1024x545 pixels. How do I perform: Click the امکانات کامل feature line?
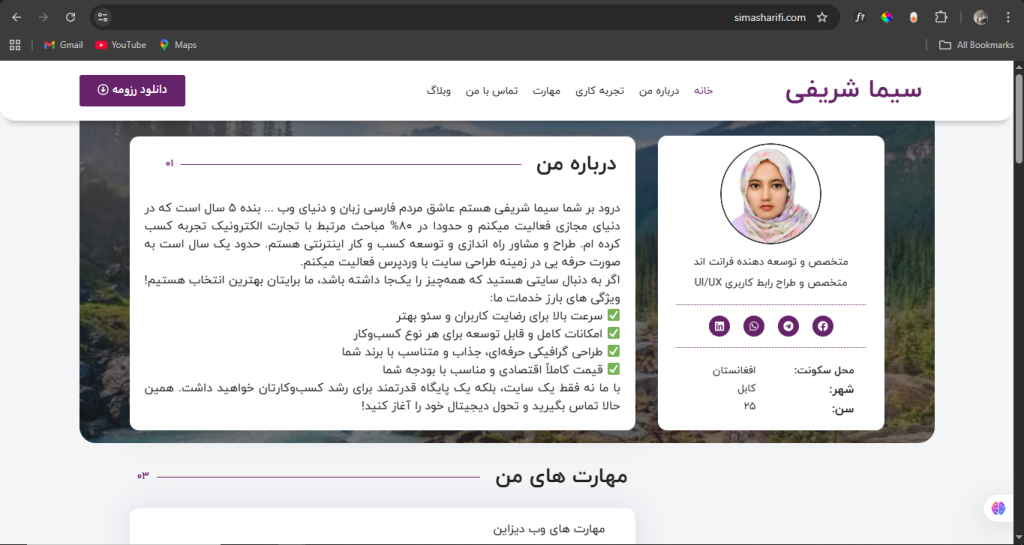point(487,334)
